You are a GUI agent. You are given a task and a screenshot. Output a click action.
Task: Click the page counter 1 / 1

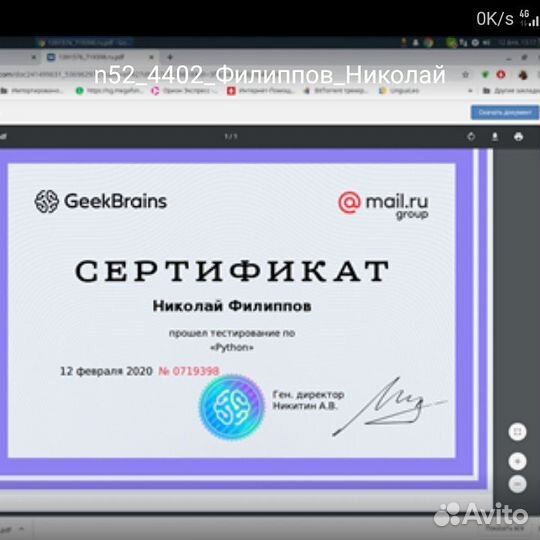[231, 136]
